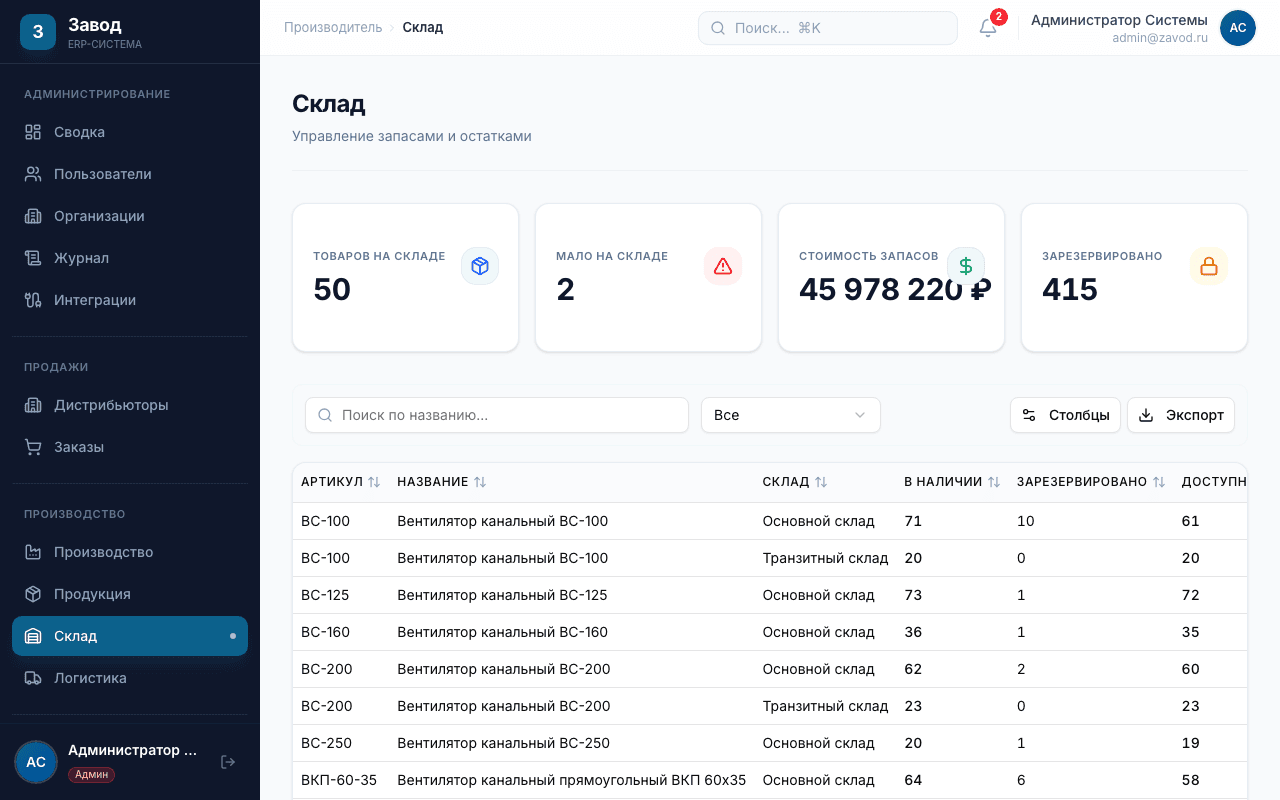Click the Завод logo icon

pos(38,31)
